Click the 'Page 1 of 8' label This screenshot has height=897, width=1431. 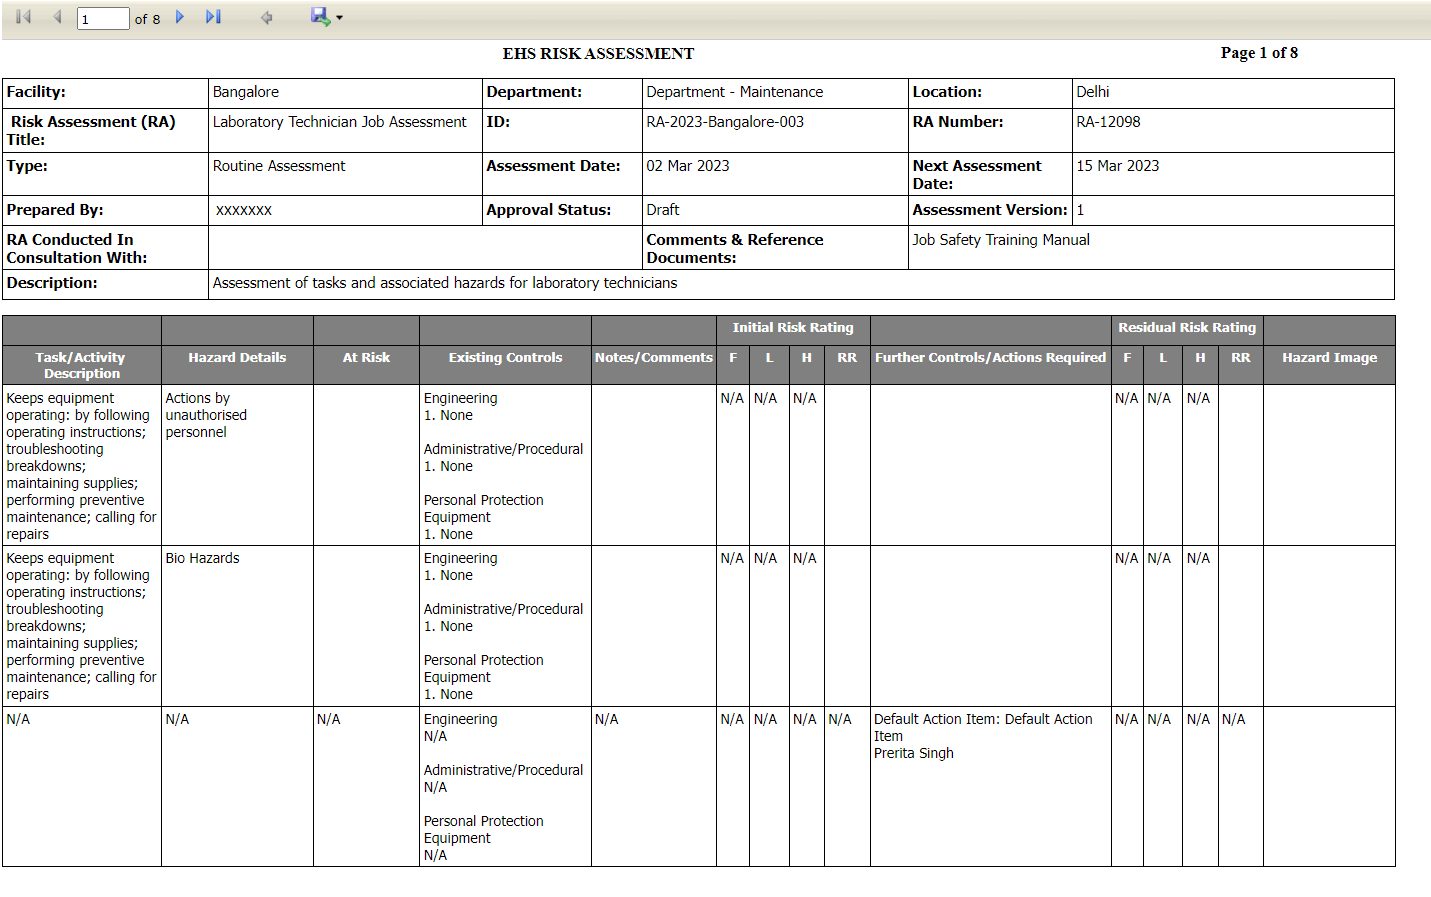(1259, 53)
